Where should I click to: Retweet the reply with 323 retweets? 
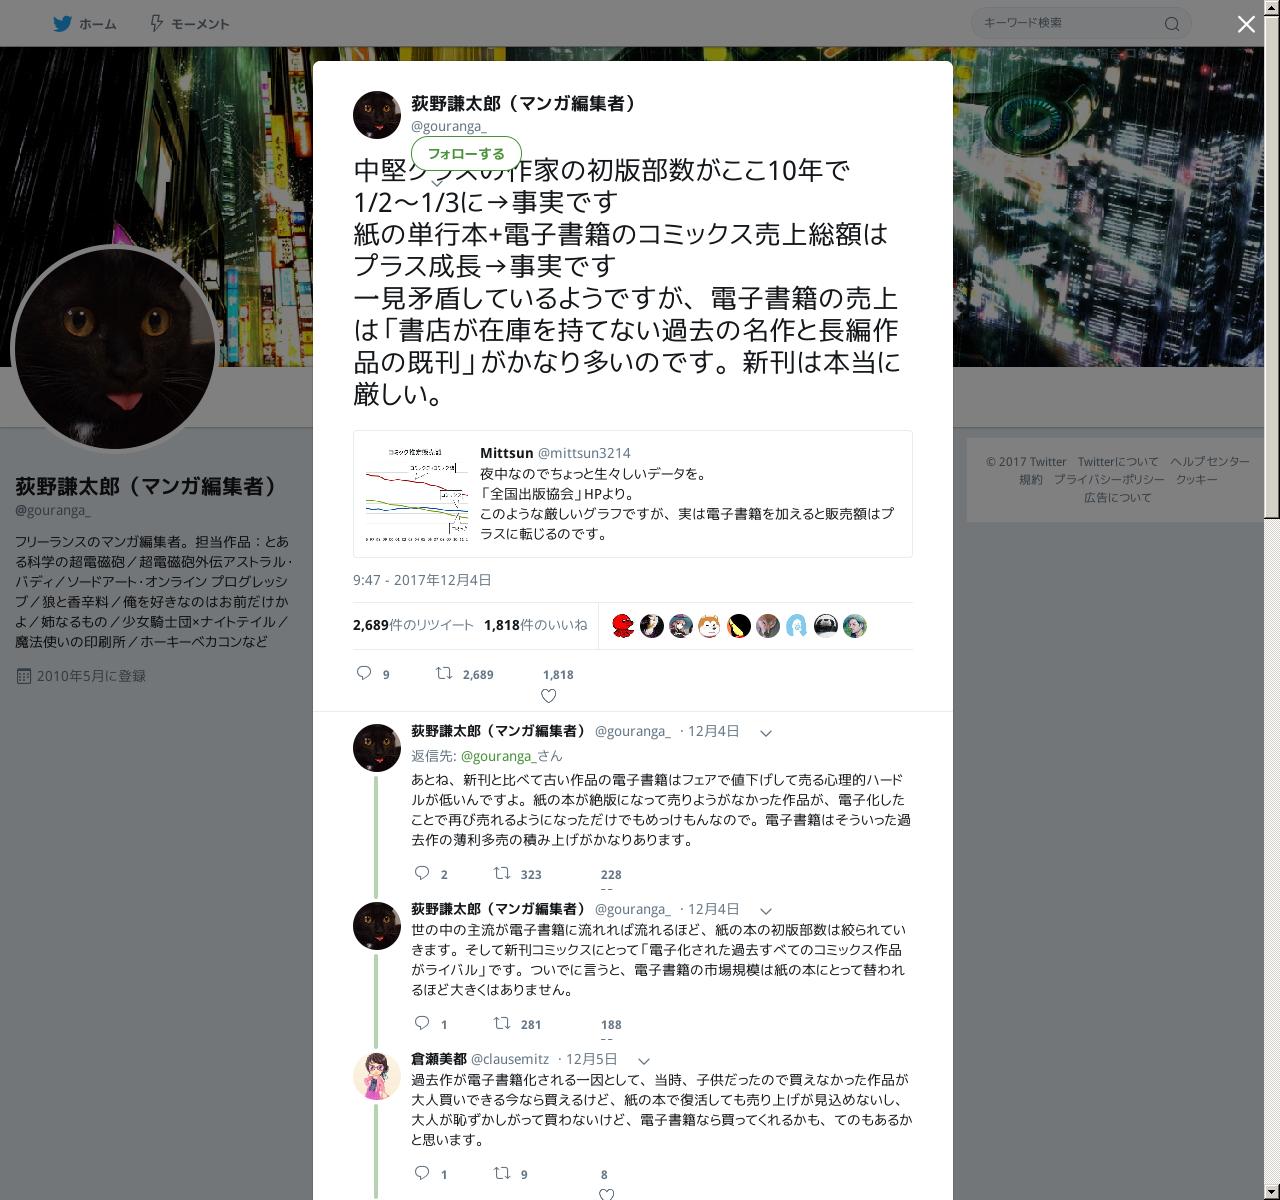pos(502,873)
